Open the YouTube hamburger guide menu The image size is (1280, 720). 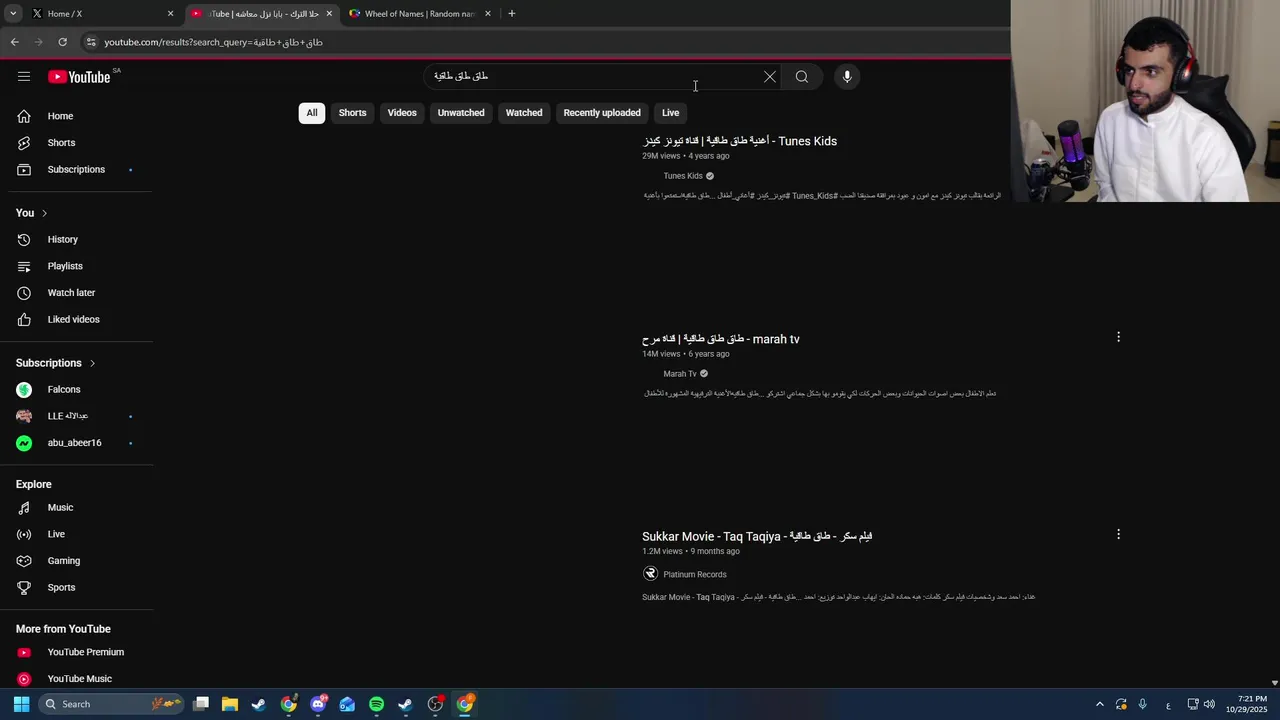point(24,77)
